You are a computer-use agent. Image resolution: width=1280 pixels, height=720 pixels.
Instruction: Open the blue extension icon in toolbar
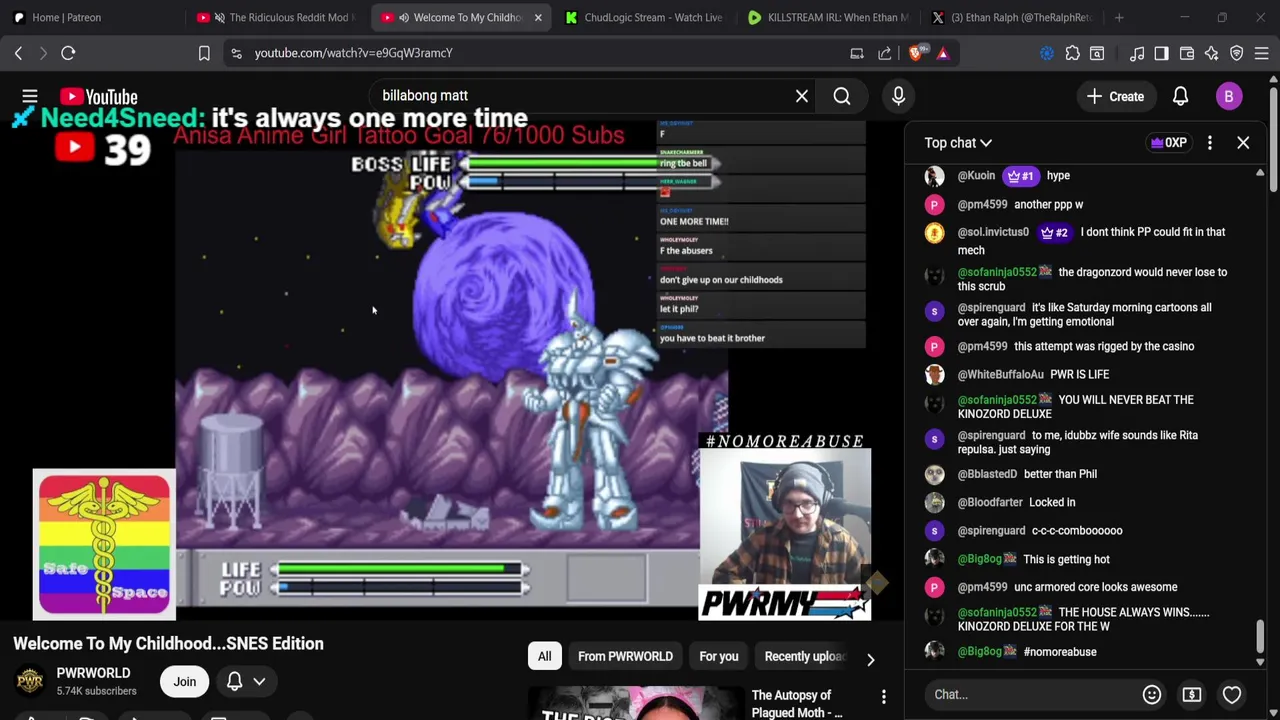(1047, 53)
